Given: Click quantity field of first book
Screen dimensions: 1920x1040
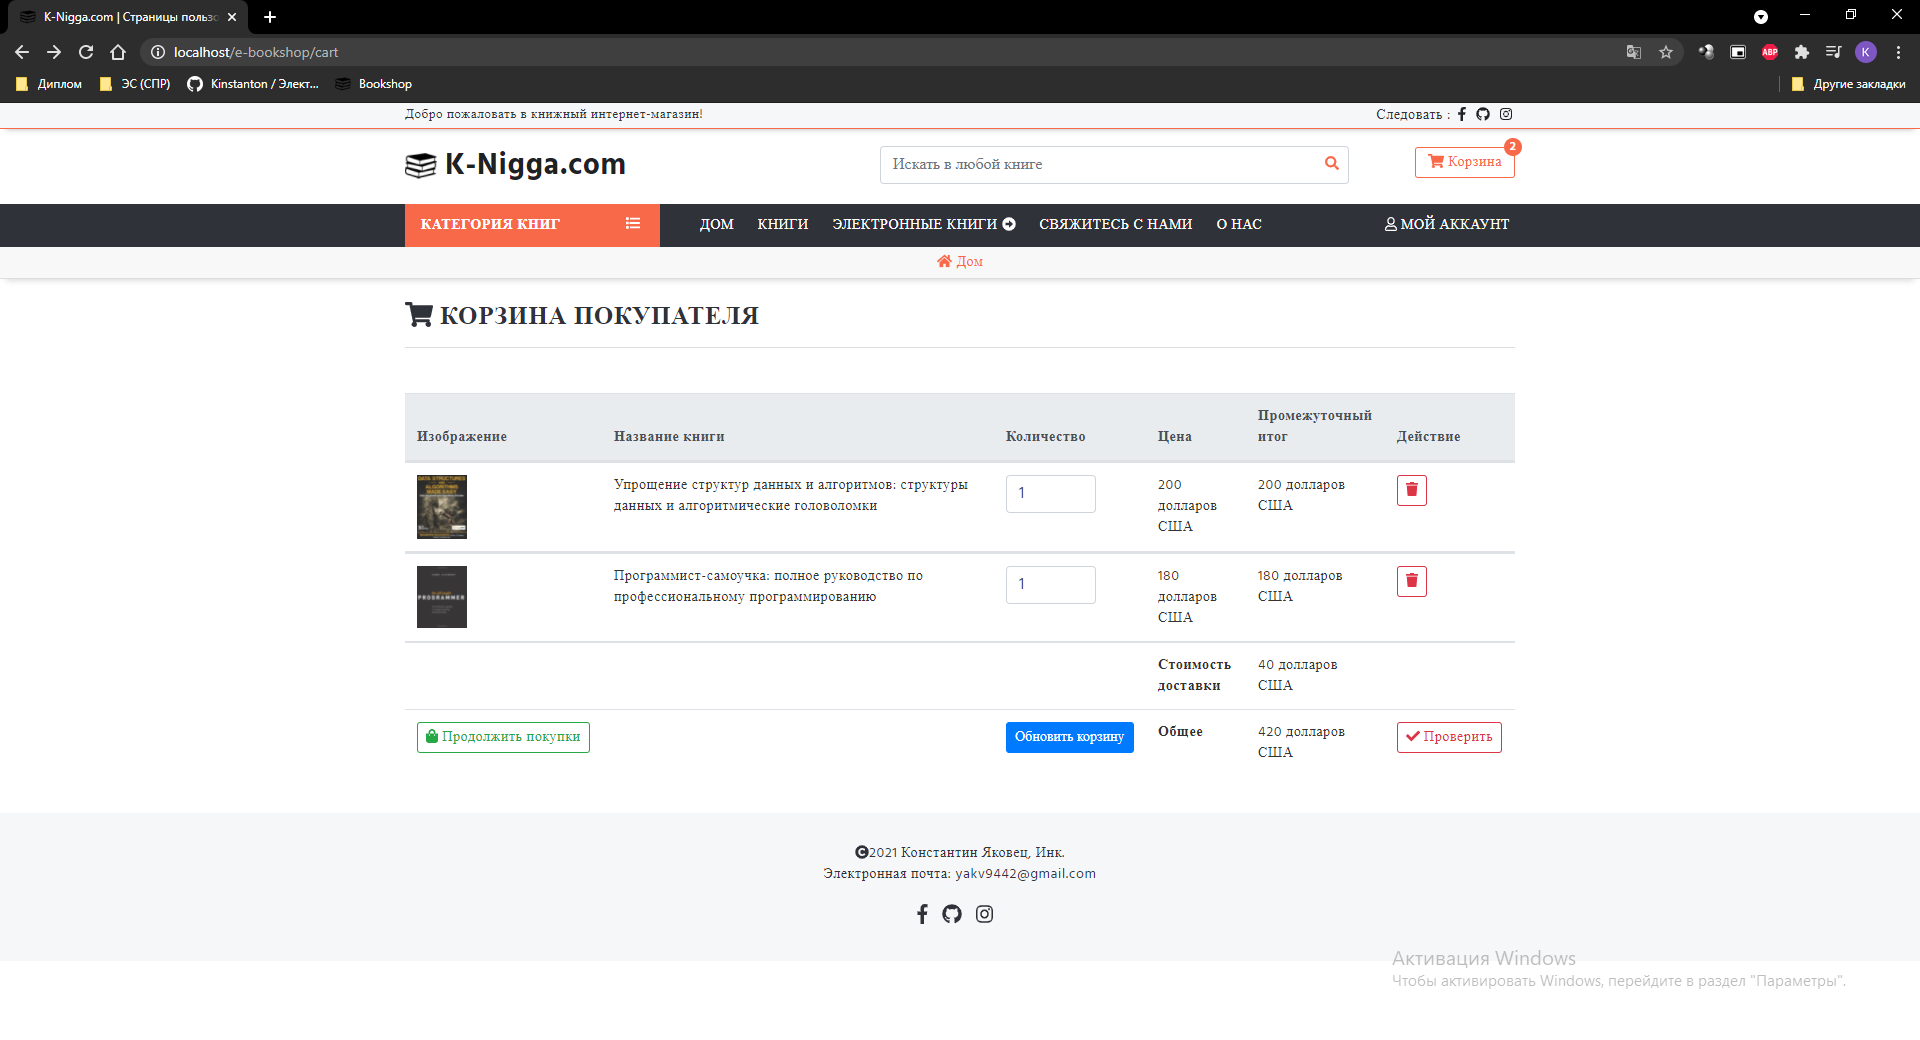Looking at the screenshot, I should point(1050,493).
